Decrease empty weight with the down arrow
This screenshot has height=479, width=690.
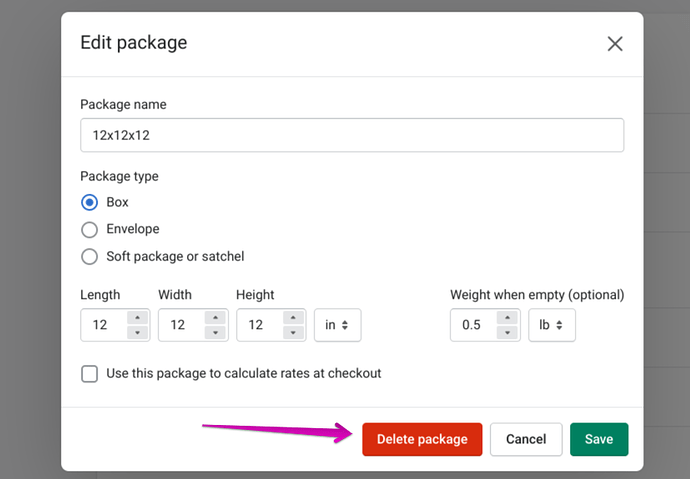[508, 333]
